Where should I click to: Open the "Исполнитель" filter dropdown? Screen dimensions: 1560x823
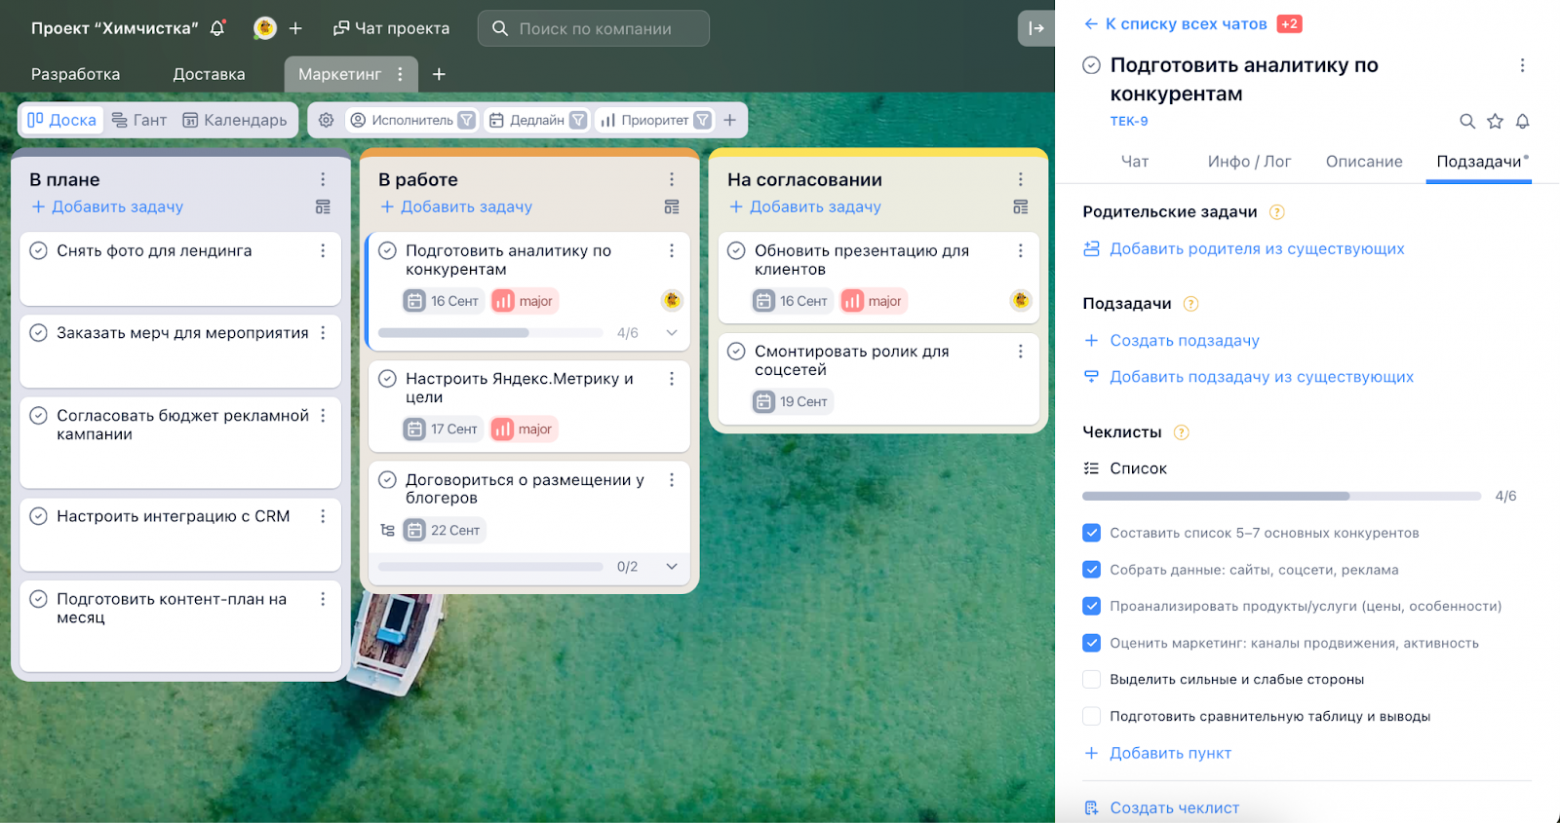[x=412, y=120]
